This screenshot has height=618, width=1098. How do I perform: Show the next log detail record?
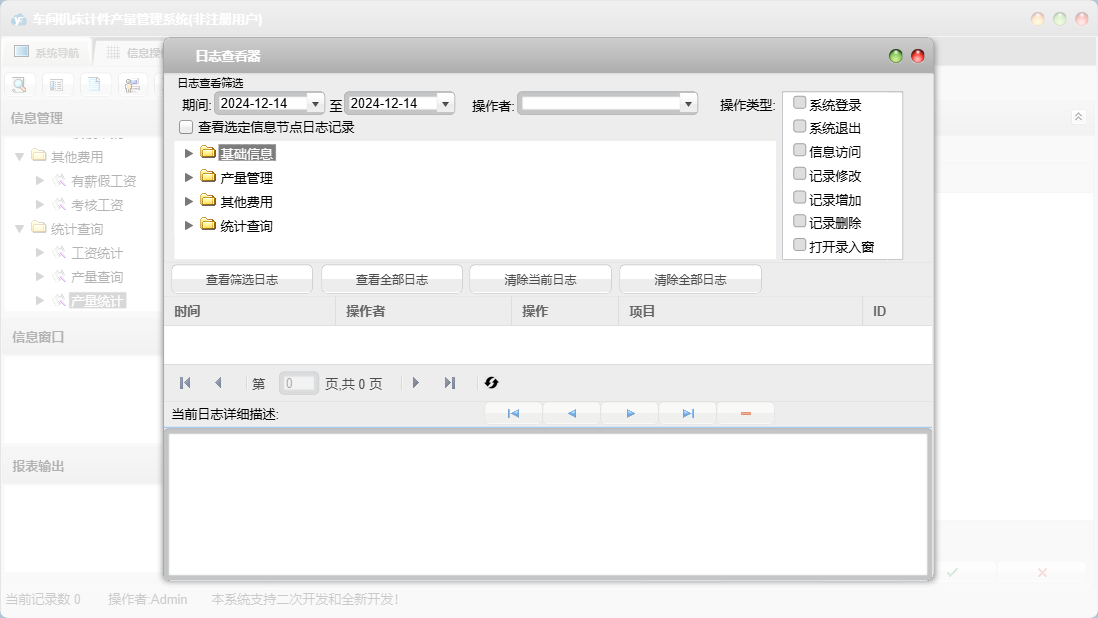click(x=630, y=414)
